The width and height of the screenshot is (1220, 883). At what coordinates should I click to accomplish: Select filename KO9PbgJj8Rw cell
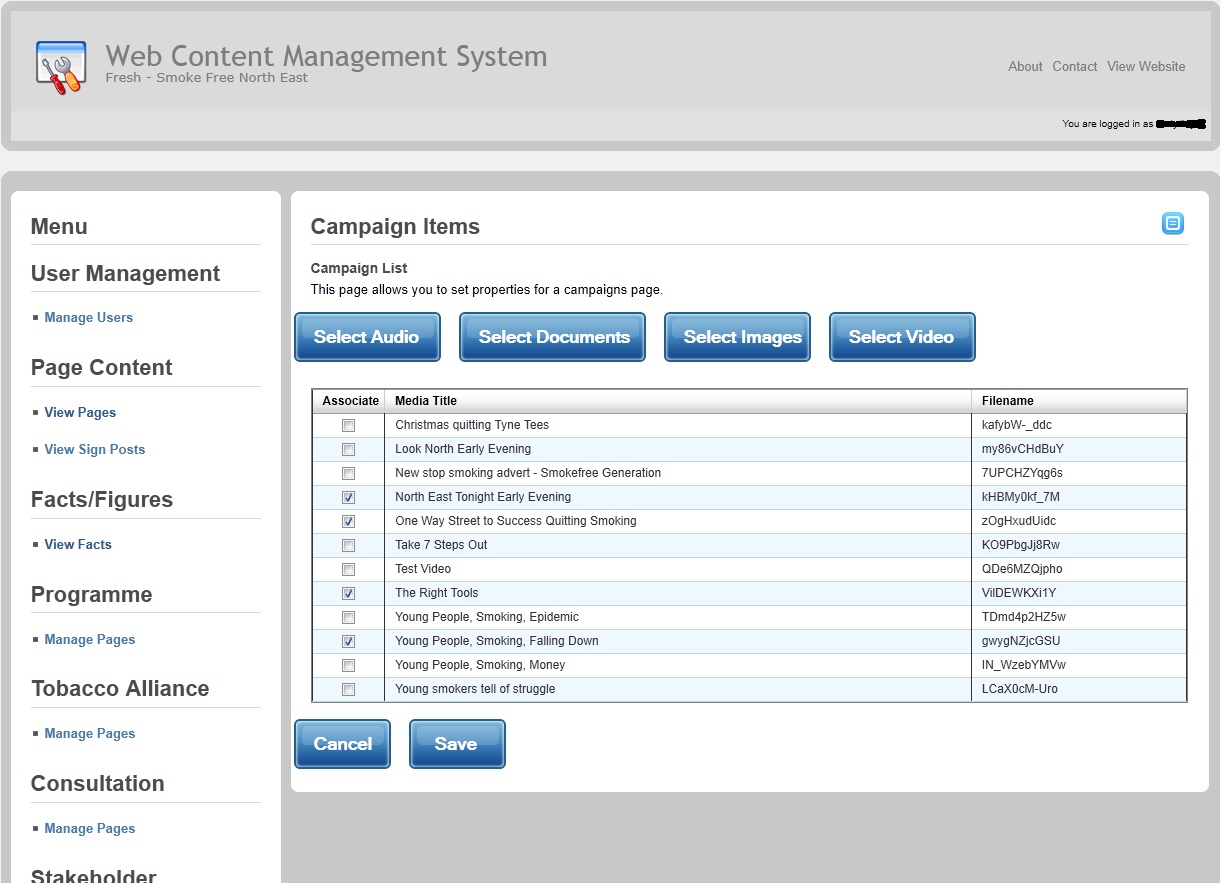pyautogui.click(x=1079, y=545)
